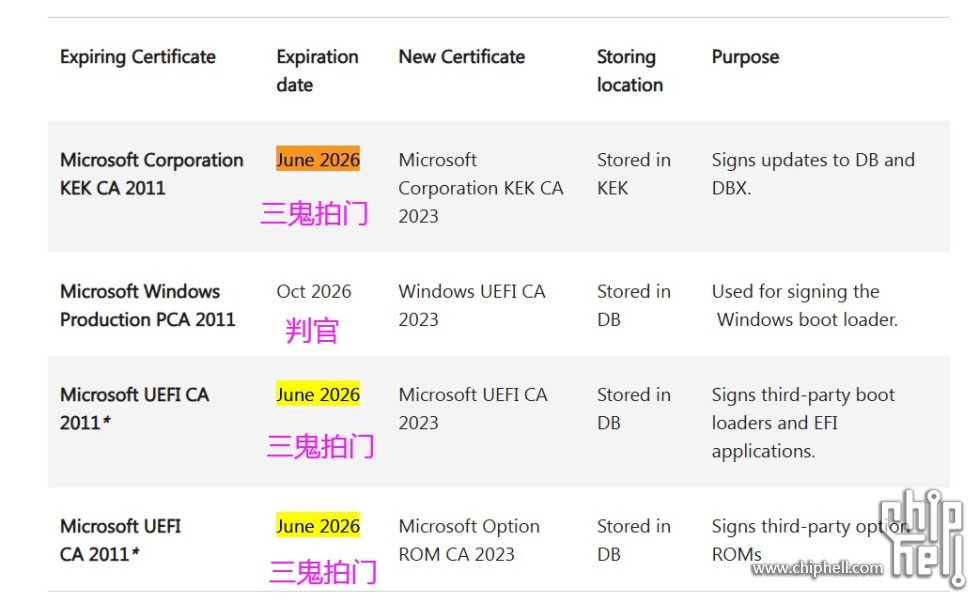The image size is (979, 603).
Task: Click the Expiration date column header
Action: pyautogui.click(x=317, y=71)
